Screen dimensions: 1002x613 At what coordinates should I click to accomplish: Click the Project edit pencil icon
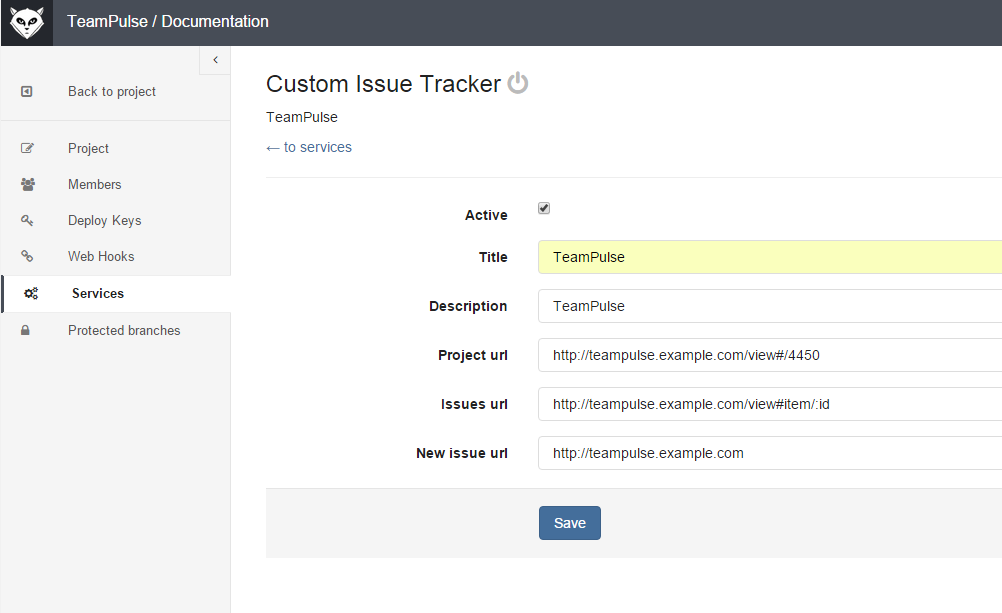pos(27,148)
